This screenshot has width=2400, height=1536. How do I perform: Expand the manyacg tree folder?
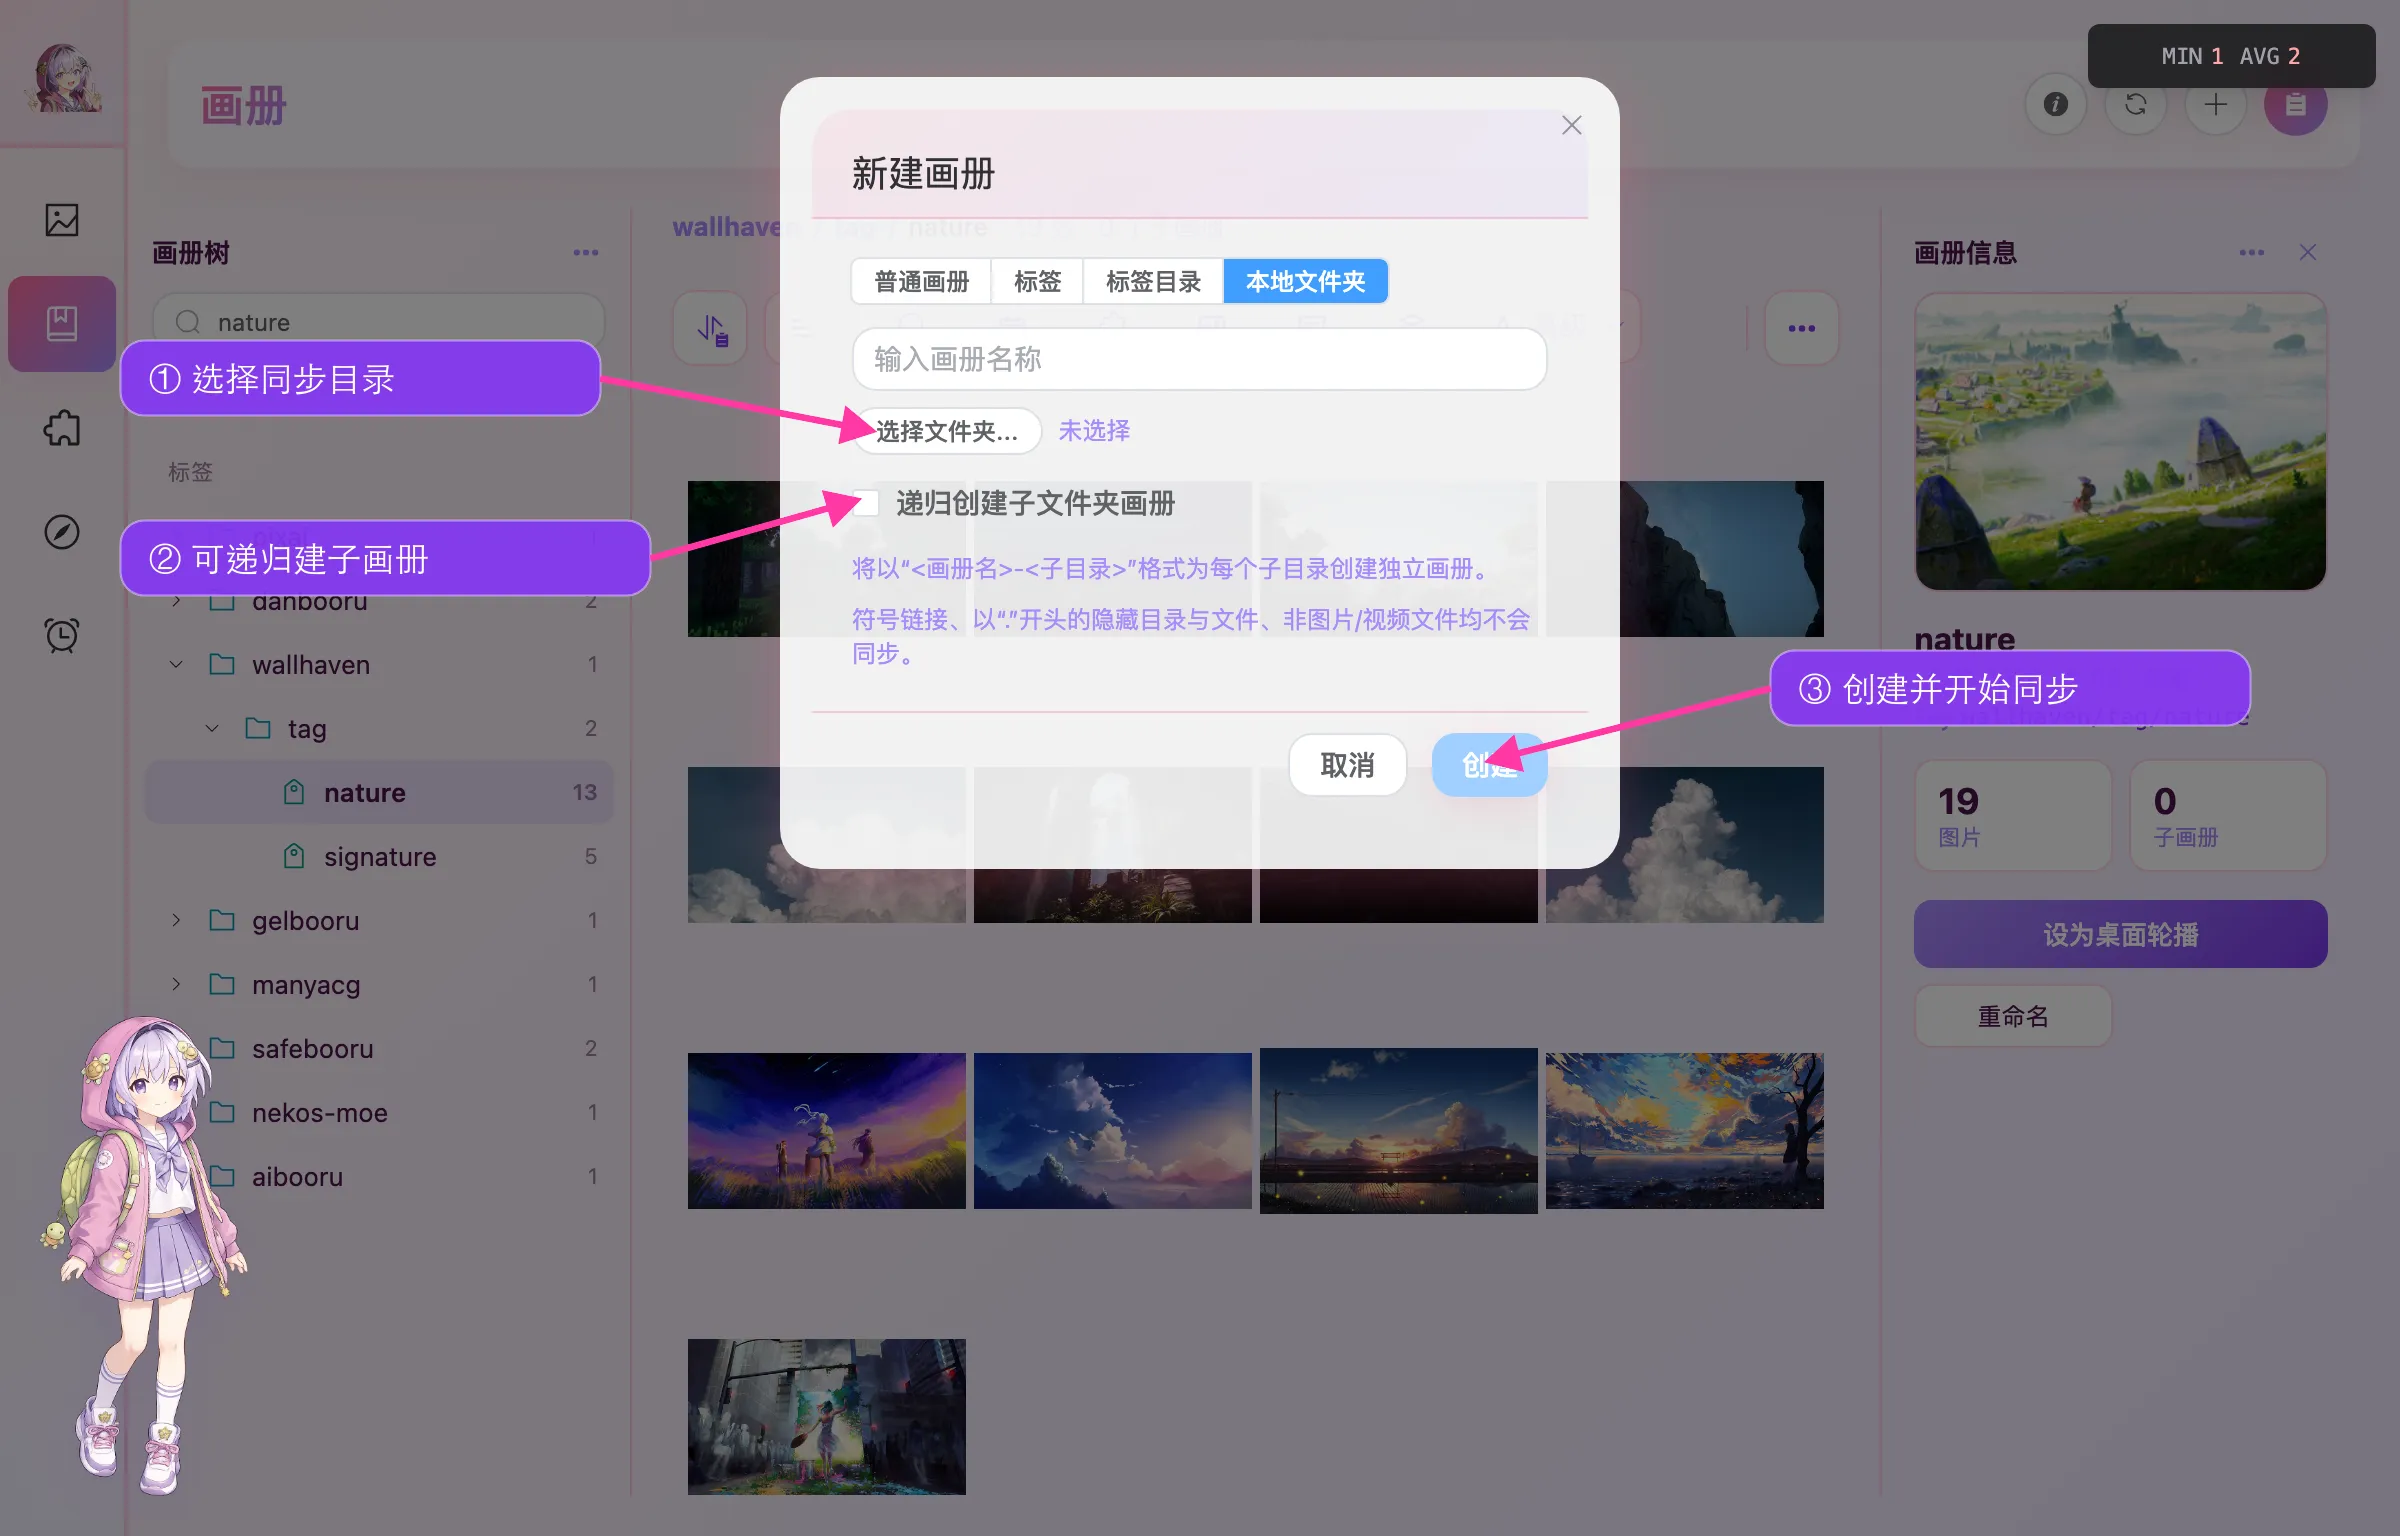[x=176, y=985]
